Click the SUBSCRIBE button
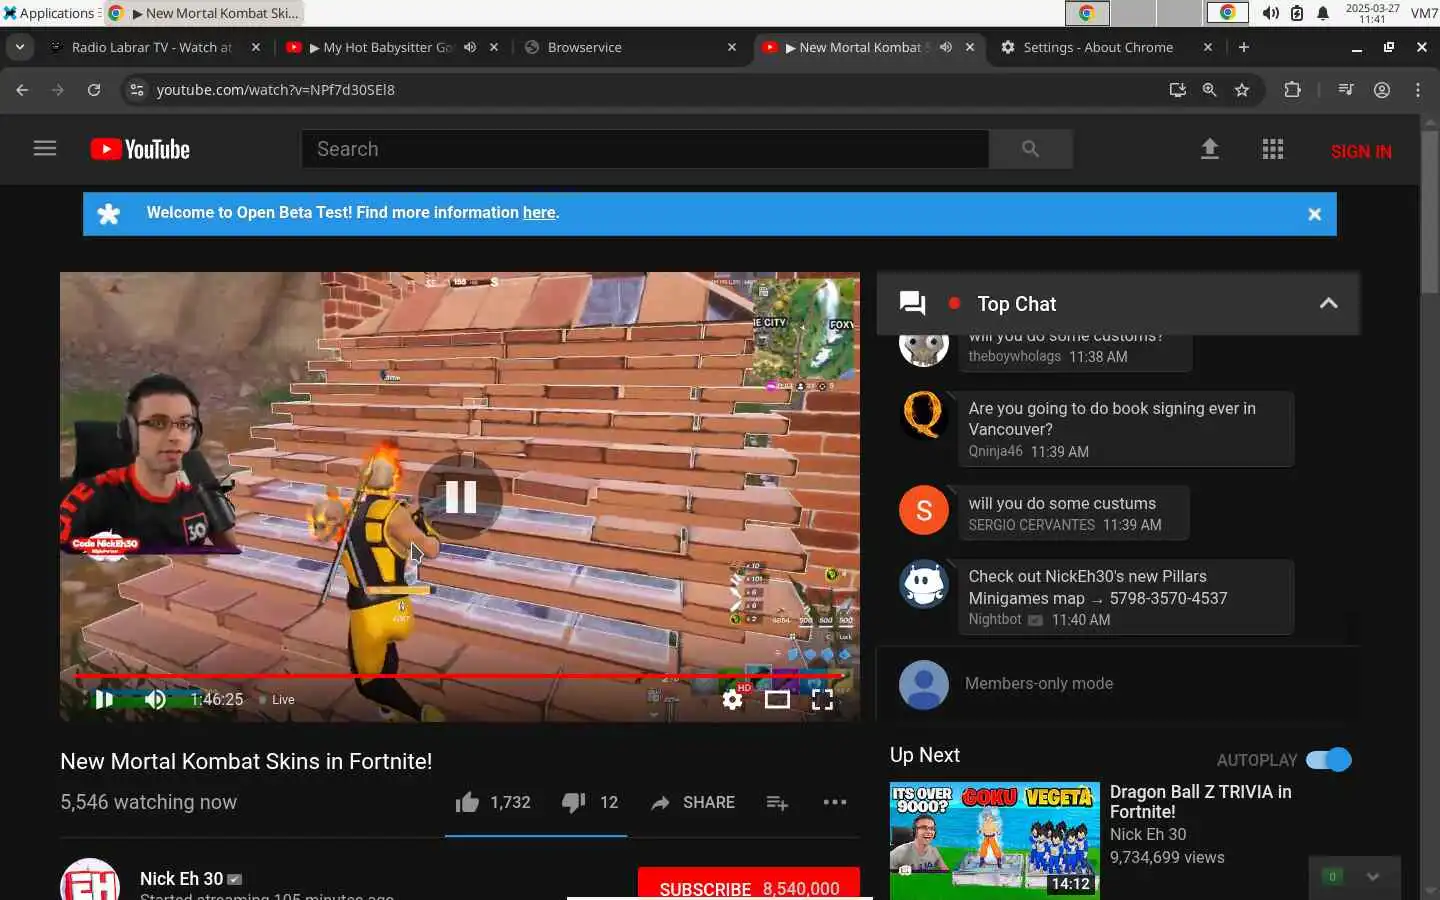Image resolution: width=1440 pixels, height=900 pixels. (x=749, y=883)
